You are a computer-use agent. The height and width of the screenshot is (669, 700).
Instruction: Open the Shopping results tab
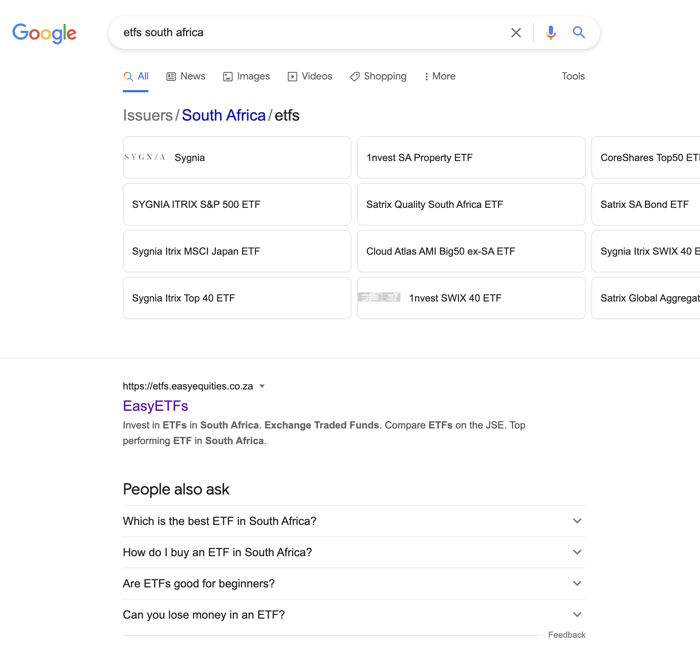pos(378,76)
